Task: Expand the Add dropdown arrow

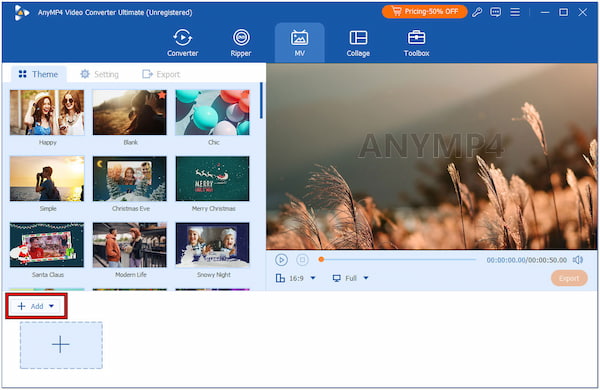Action: tap(51, 306)
